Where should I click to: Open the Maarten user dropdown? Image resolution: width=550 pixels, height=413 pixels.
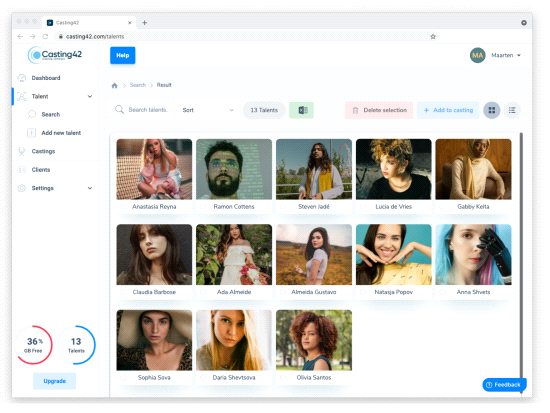point(506,55)
